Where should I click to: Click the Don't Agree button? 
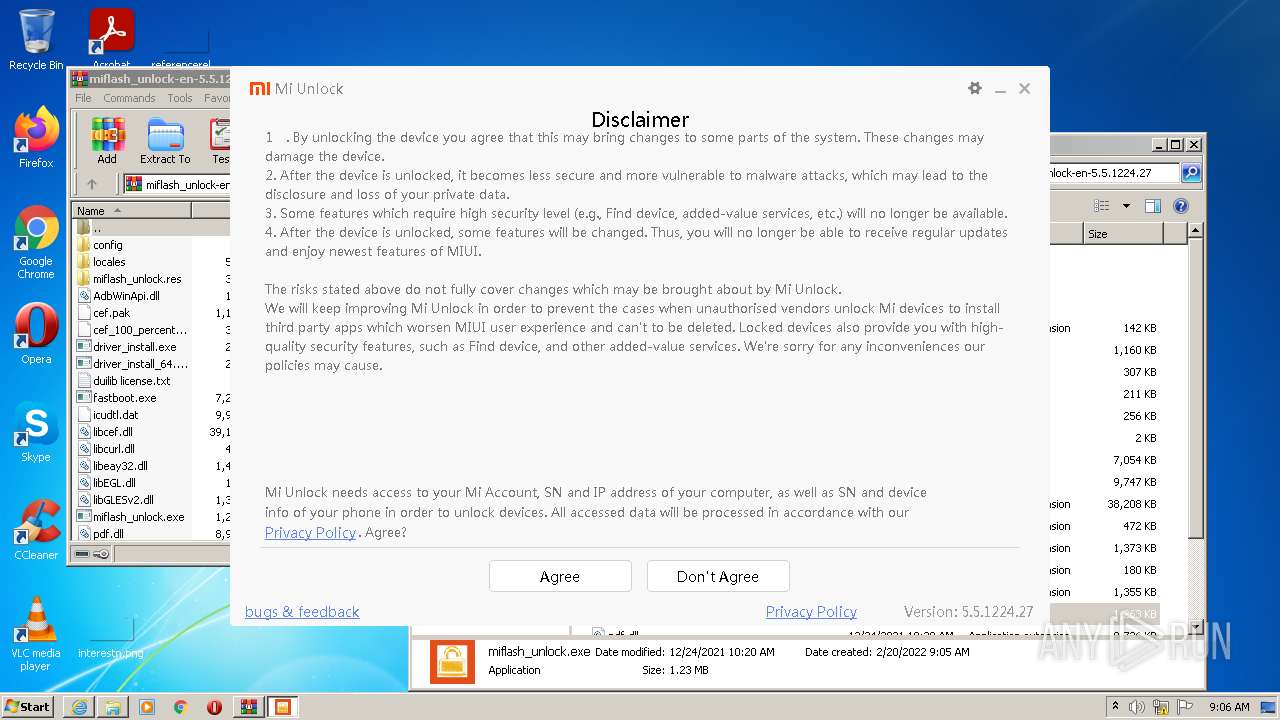pyautogui.click(x=718, y=576)
